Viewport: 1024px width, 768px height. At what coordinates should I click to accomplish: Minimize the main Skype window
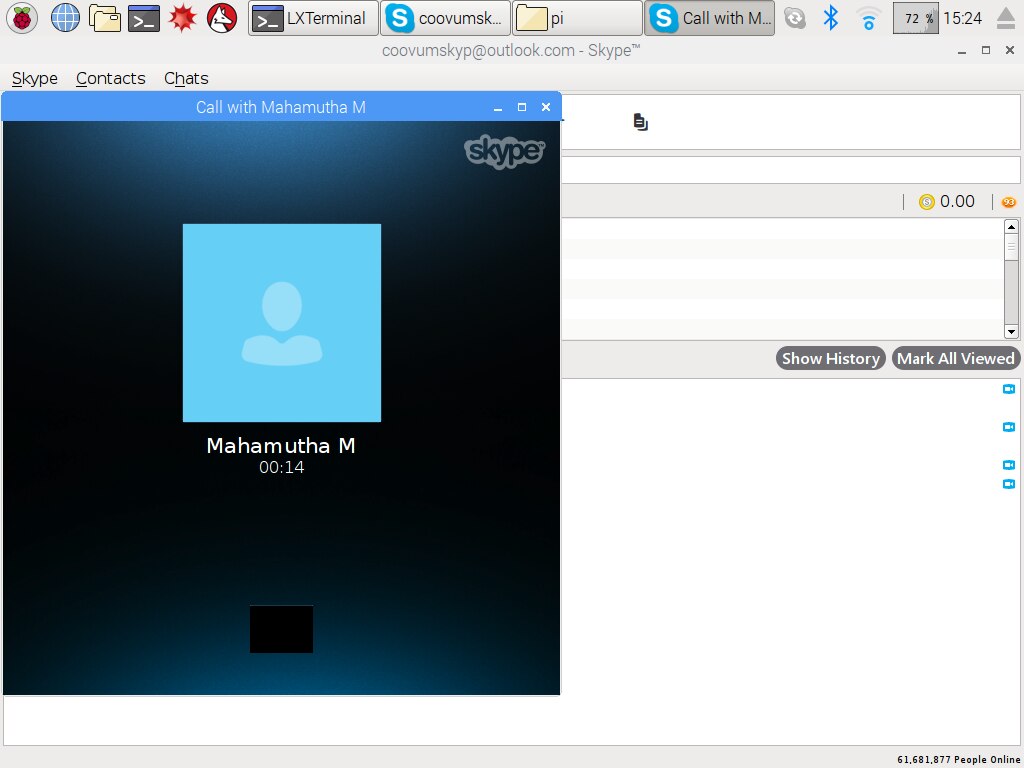tap(962, 51)
